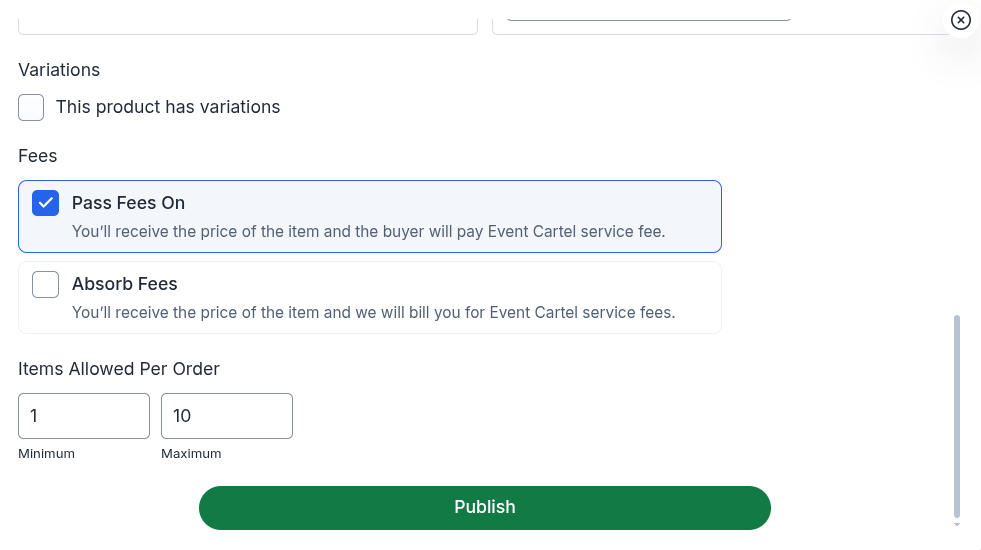Click the 'Maximum' caption under the field

[191, 454]
